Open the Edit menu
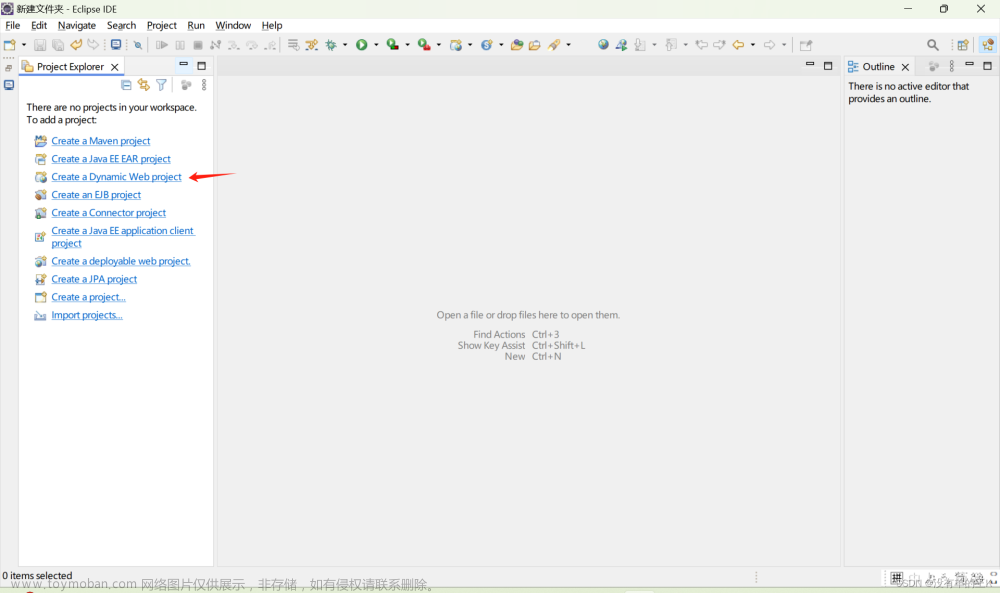The image size is (1000, 593). coord(39,26)
